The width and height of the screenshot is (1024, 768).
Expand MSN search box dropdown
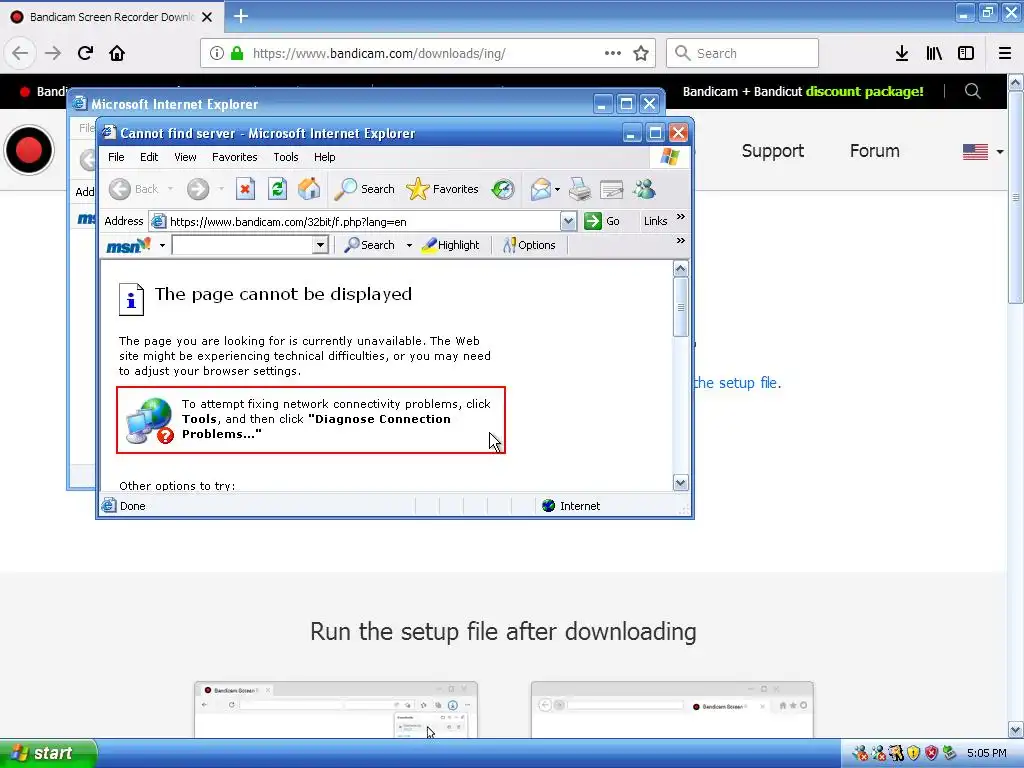(320, 245)
